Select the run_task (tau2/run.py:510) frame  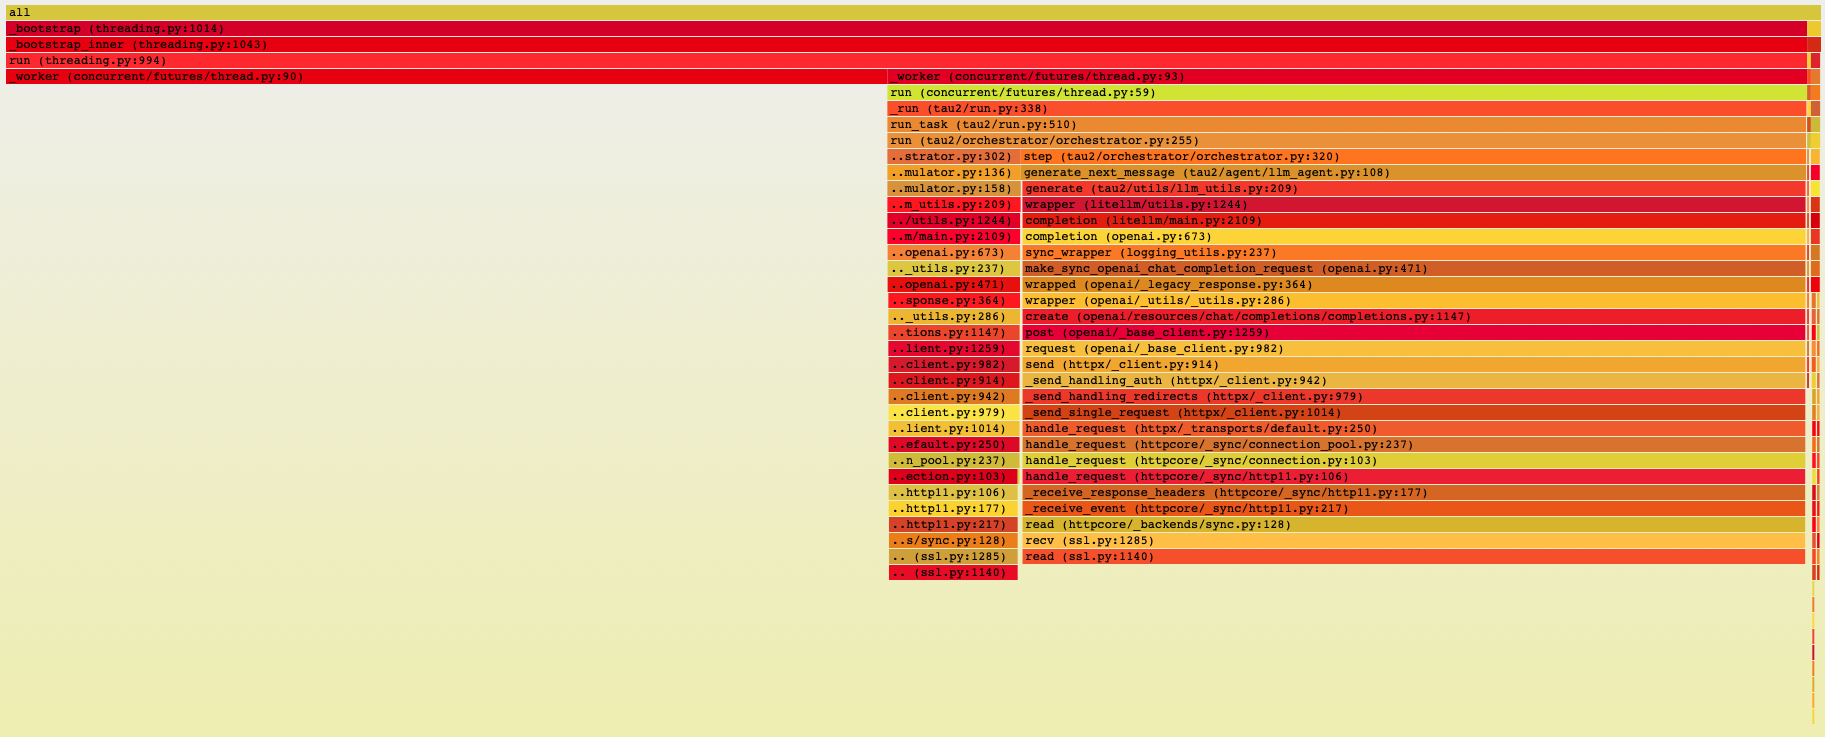click(1347, 124)
